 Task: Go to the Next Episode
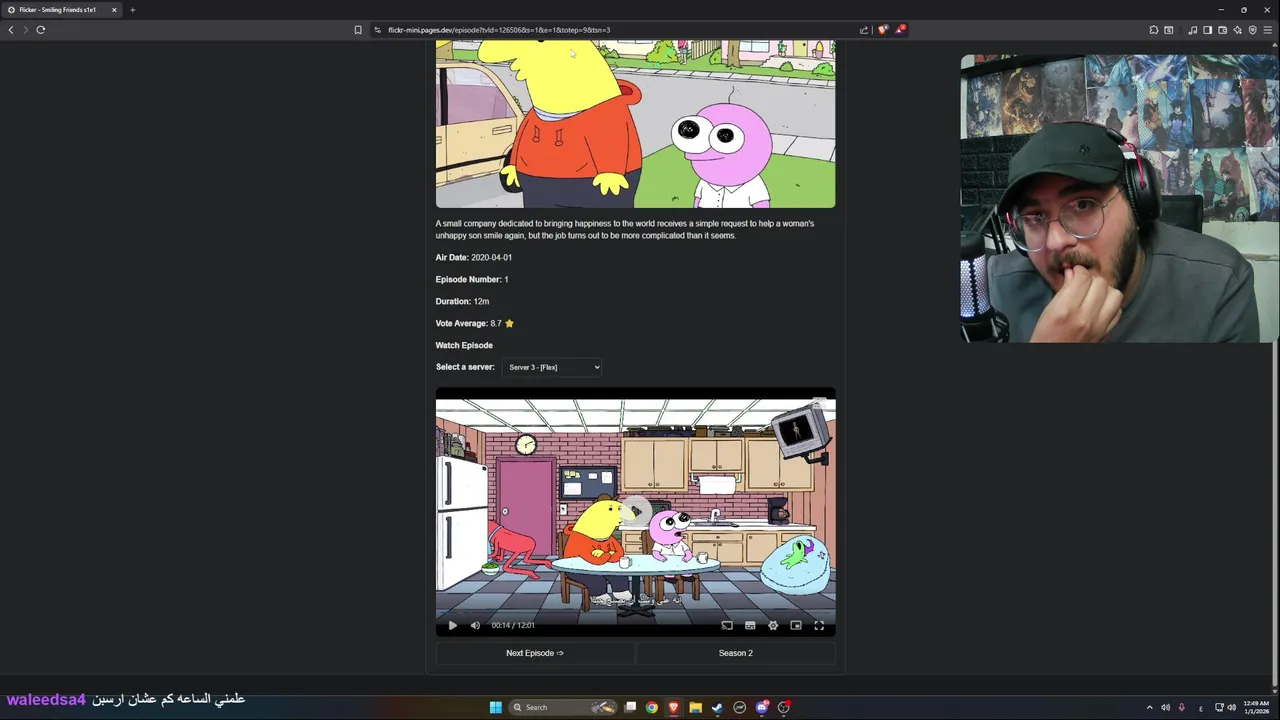[x=535, y=653]
